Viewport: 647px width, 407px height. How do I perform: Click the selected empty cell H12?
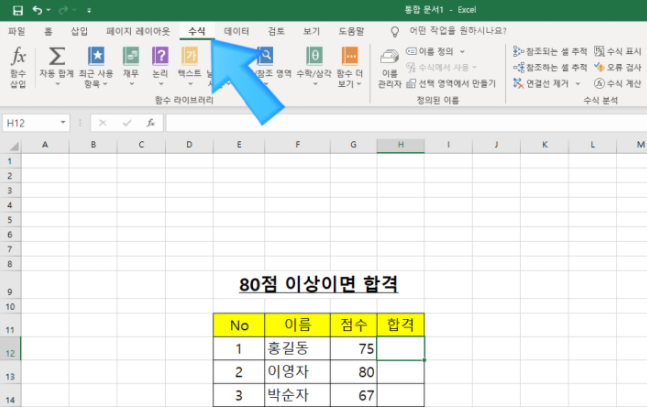pyautogui.click(x=401, y=349)
